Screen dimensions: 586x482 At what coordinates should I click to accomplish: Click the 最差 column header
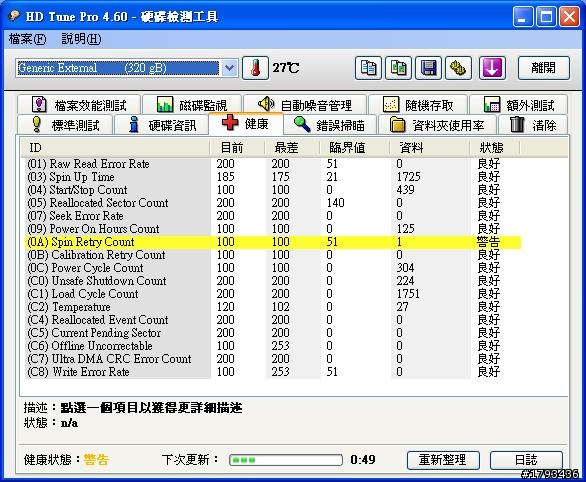292,148
